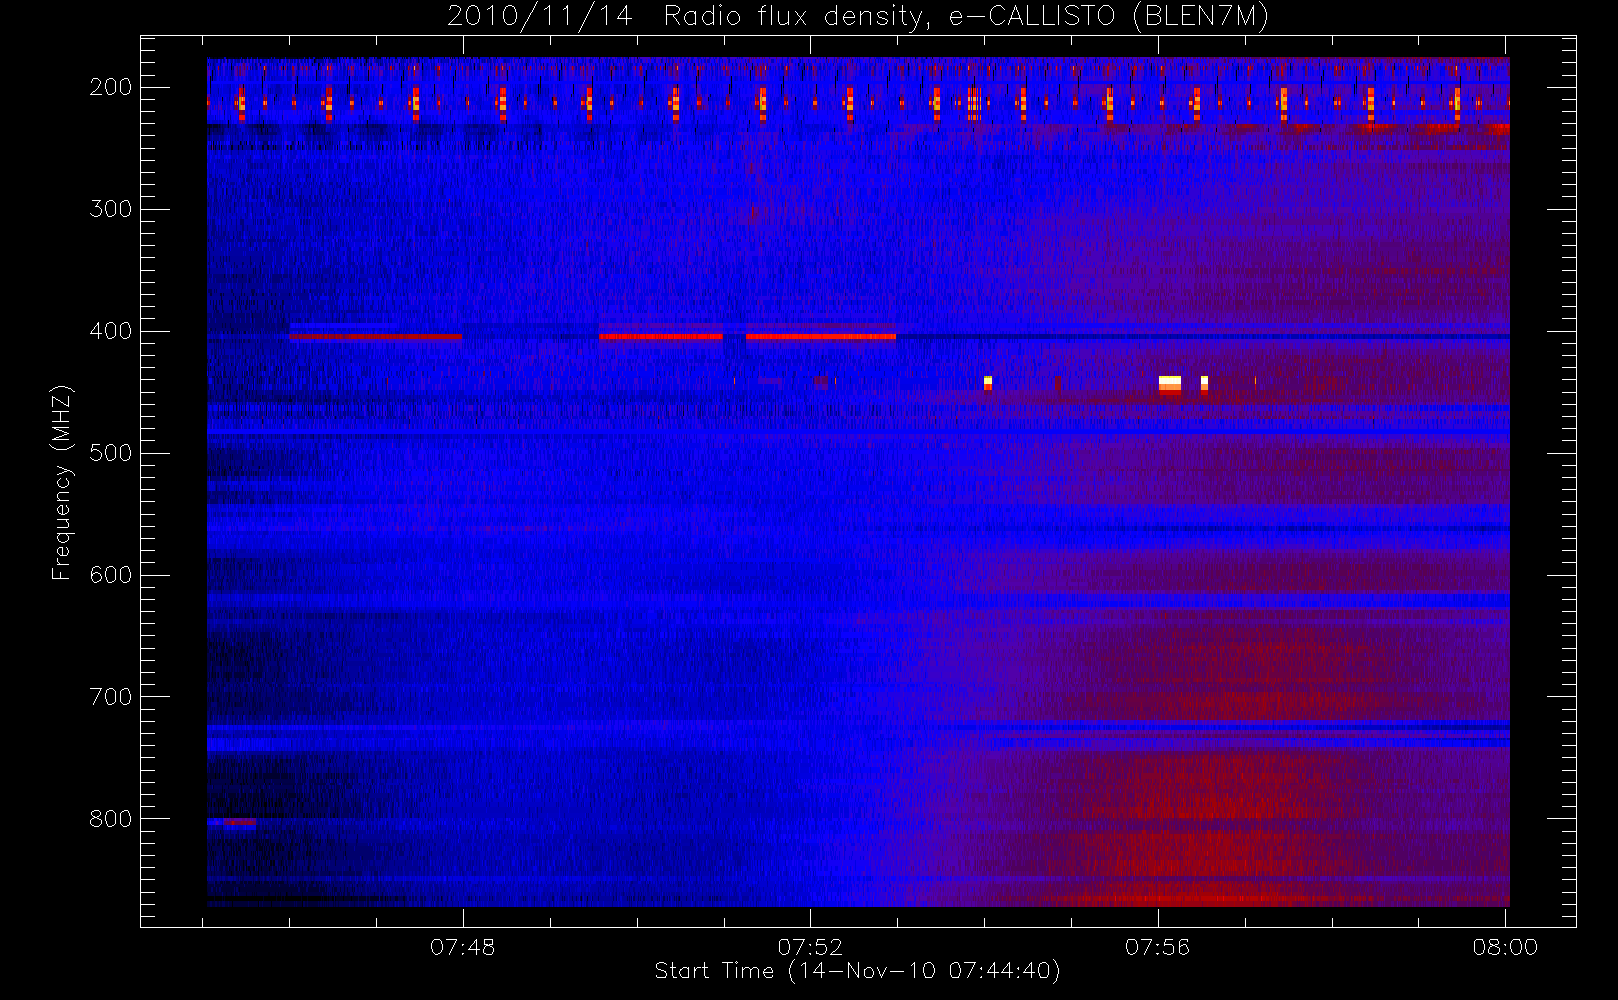
Task: Click the 700 frequency tick label
Action: coord(111,697)
